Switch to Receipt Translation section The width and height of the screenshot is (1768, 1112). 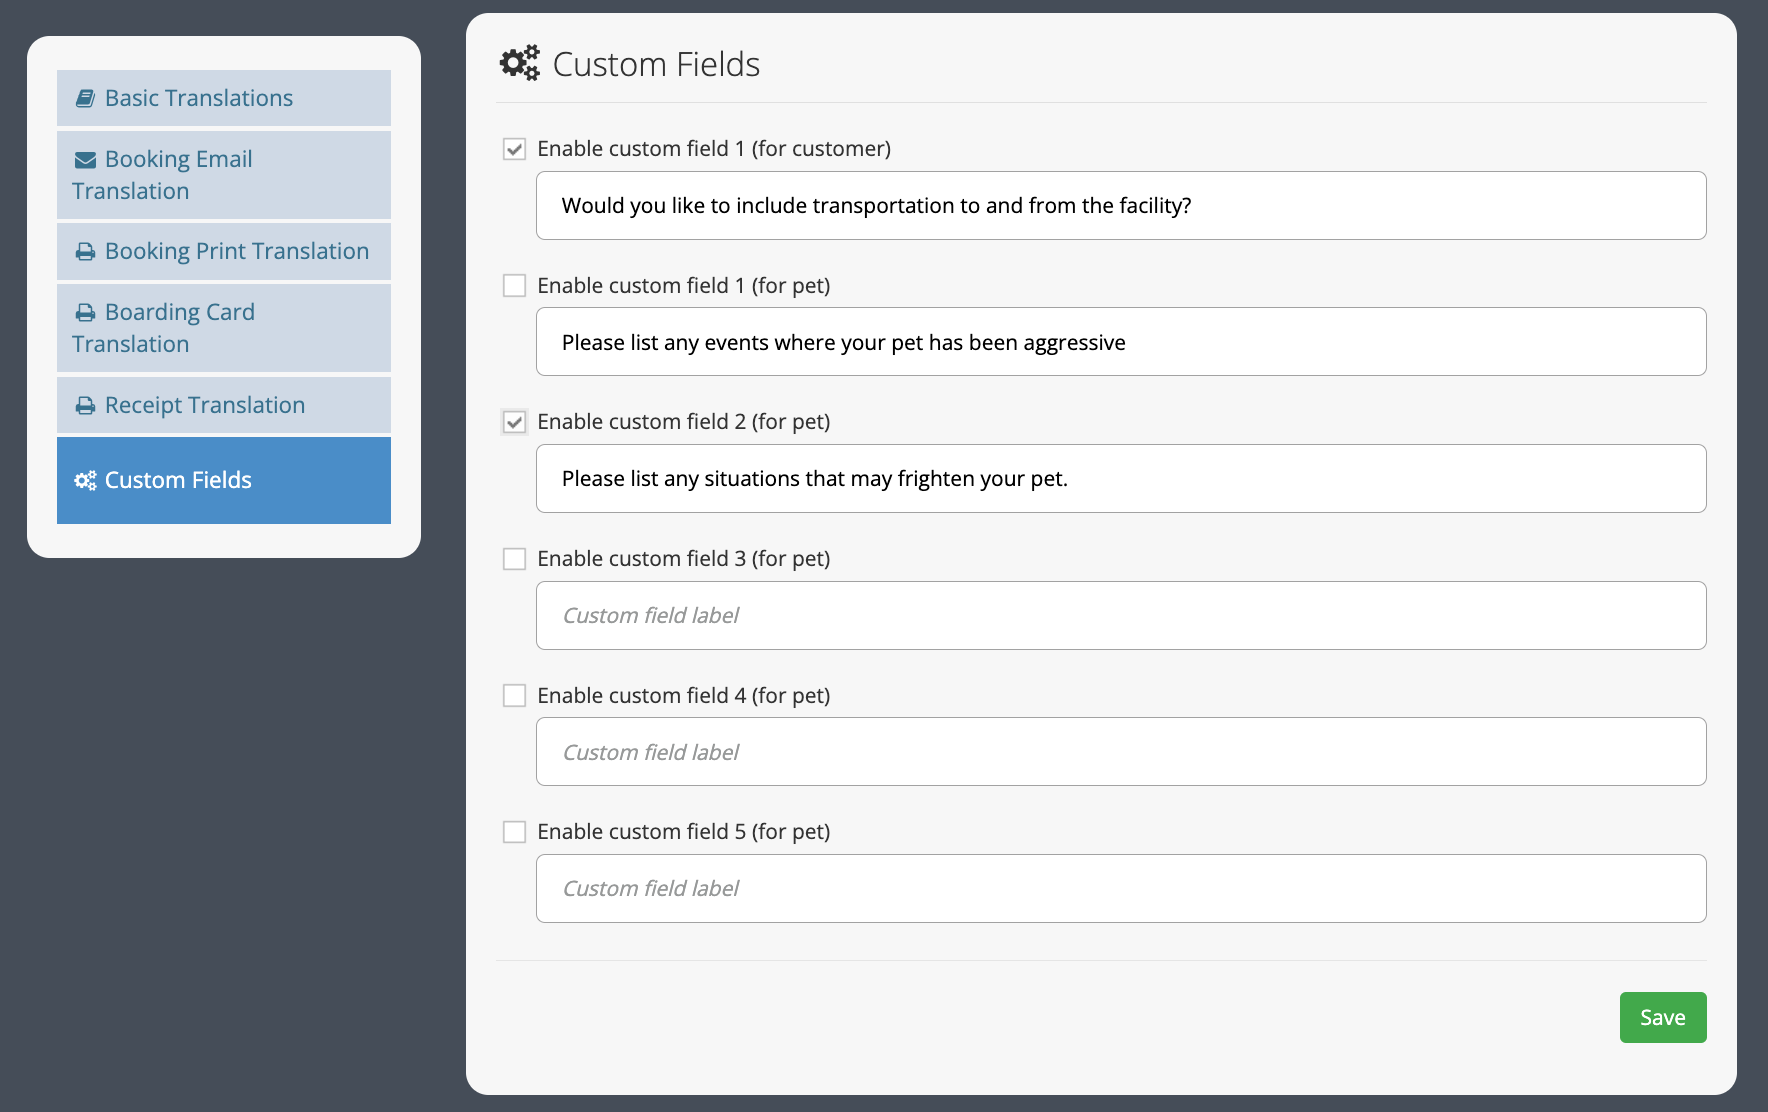tap(224, 405)
